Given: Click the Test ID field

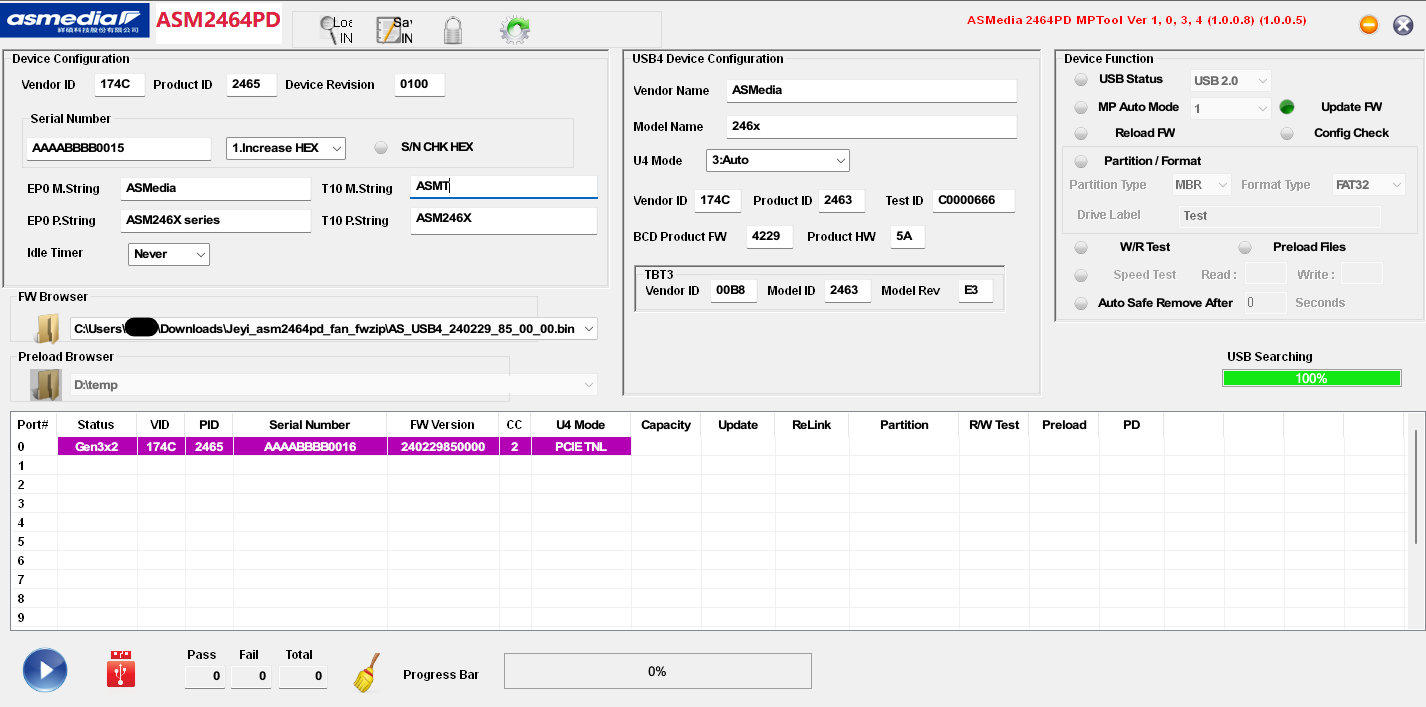Looking at the screenshot, I should click(x=974, y=201).
